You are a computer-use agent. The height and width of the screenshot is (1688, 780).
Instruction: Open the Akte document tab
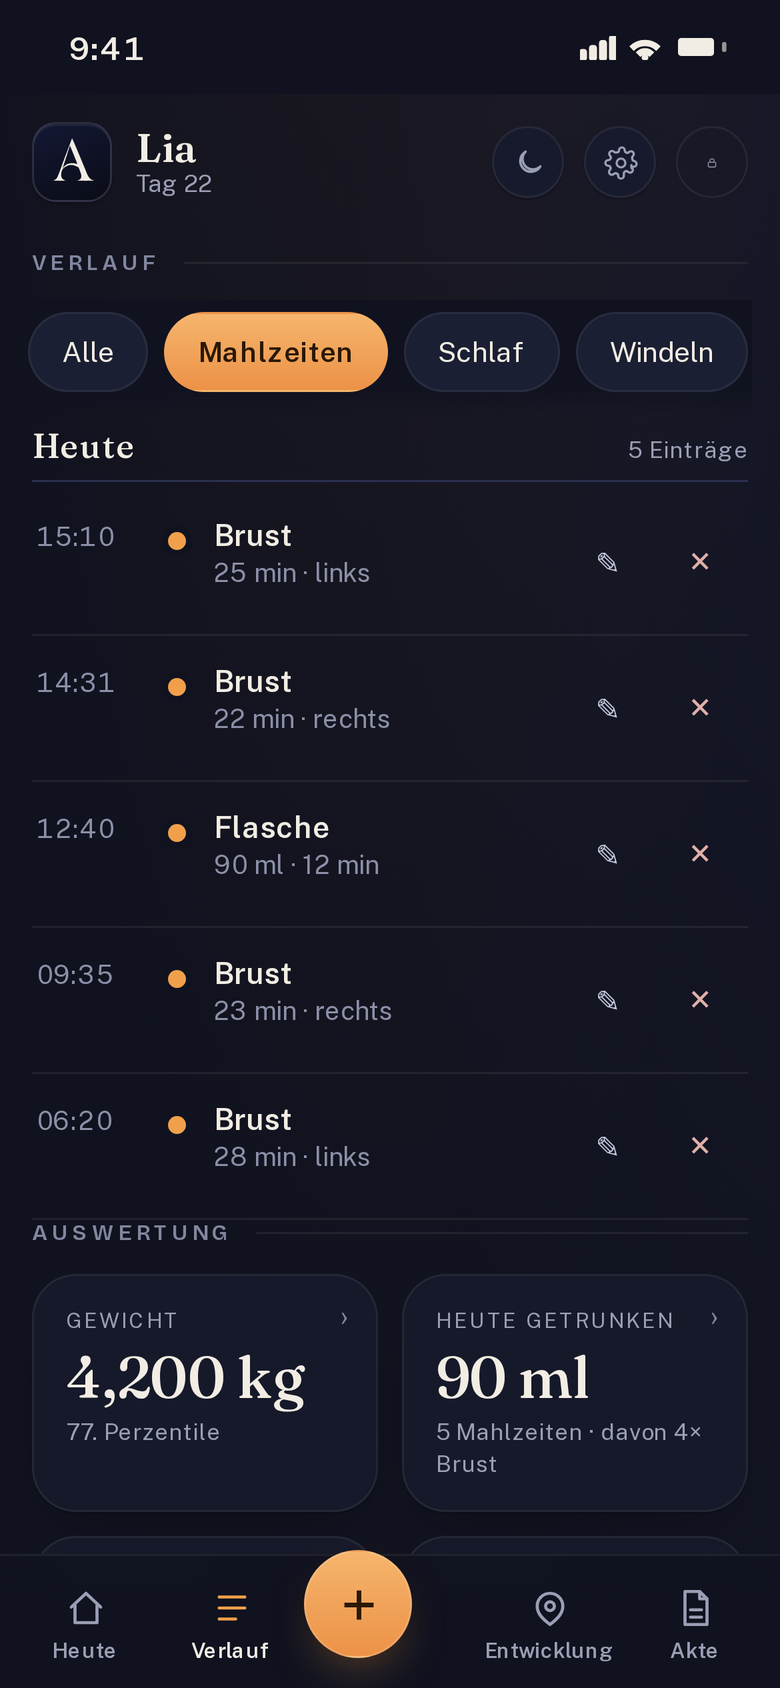(x=694, y=1626)
